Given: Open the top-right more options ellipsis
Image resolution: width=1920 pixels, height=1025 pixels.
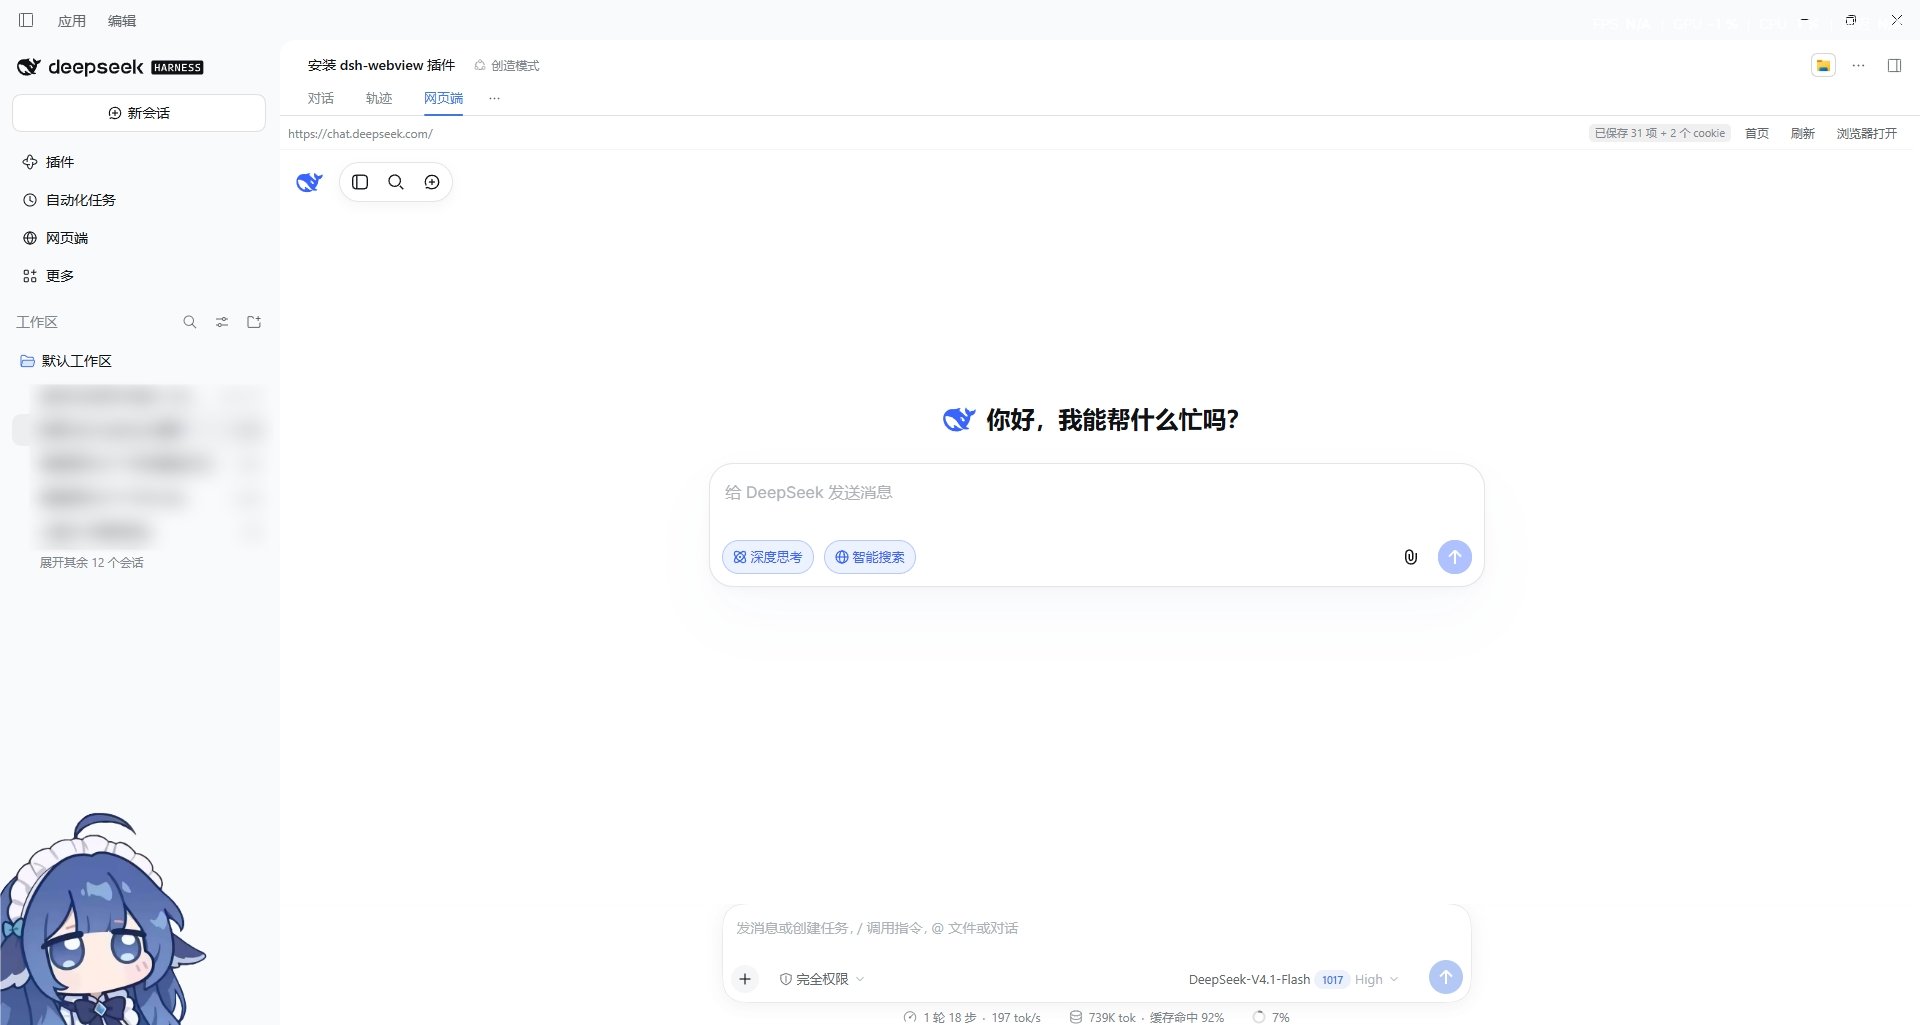Looking at the screenshot, I should 1859,66.
